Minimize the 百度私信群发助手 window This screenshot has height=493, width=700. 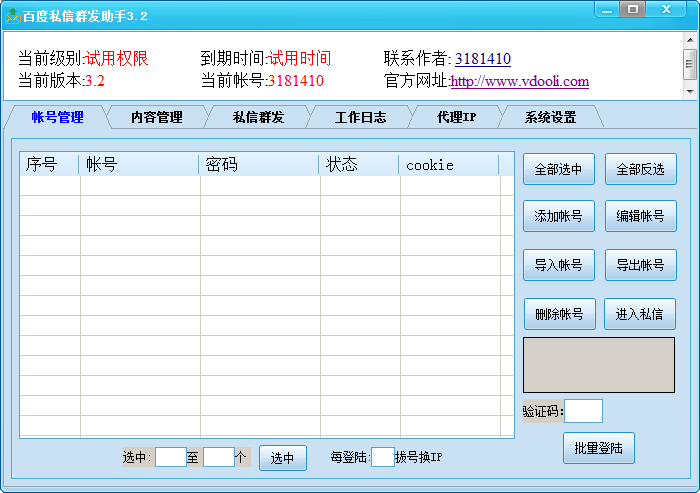(607, 9)
